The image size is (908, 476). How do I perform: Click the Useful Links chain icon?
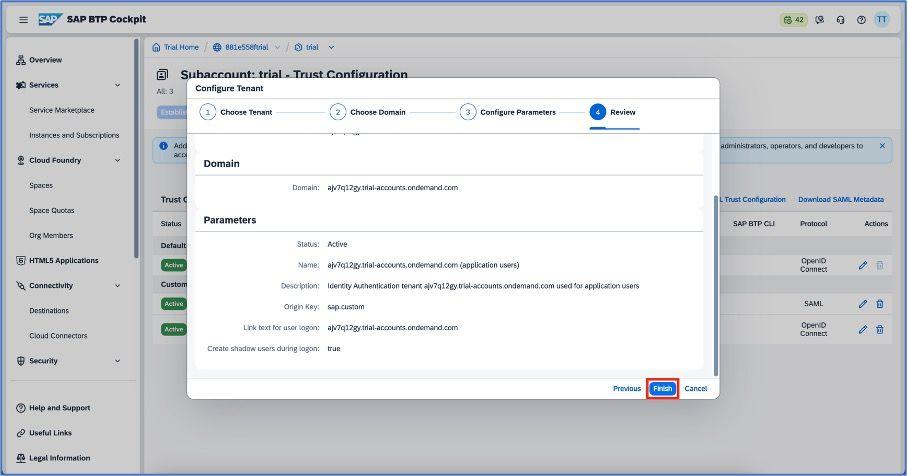(21, 433)
